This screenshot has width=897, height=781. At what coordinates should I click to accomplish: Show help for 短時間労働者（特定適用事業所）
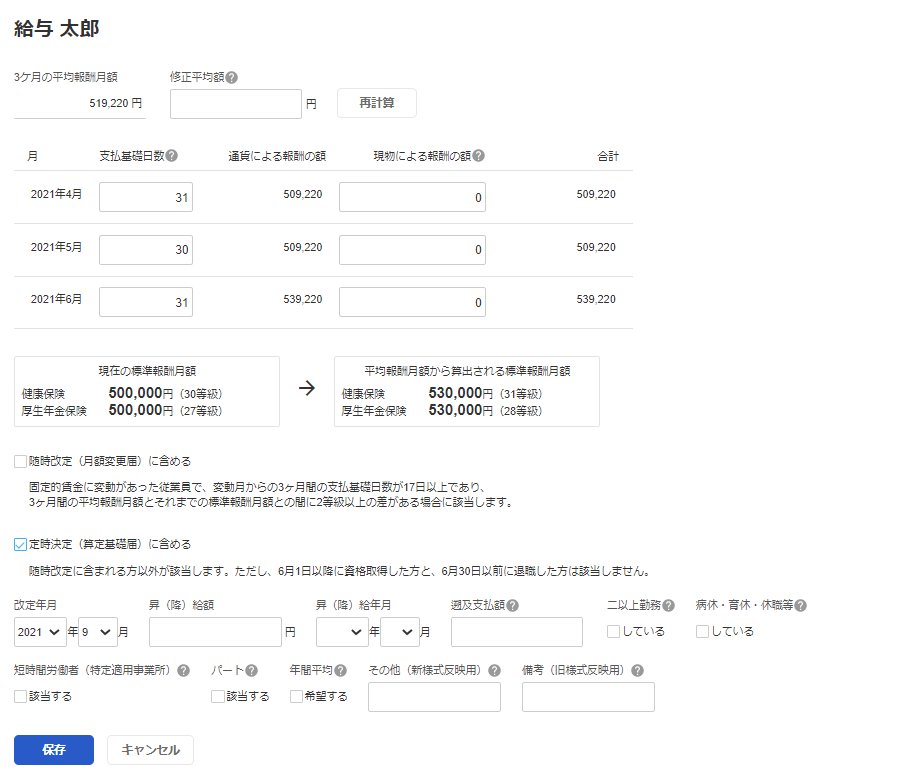pos(184,671)
